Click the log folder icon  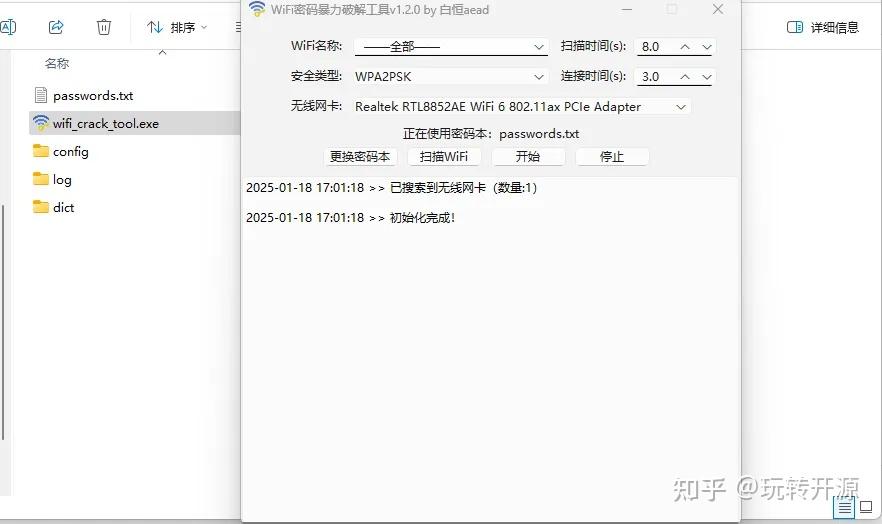tap(40, 178)
